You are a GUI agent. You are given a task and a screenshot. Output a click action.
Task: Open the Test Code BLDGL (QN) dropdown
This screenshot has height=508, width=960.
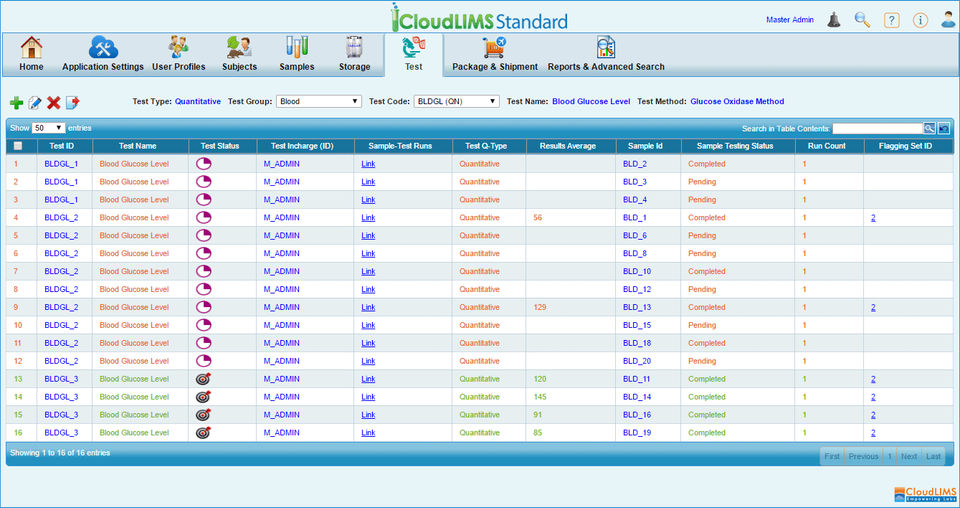coord(456,102)
